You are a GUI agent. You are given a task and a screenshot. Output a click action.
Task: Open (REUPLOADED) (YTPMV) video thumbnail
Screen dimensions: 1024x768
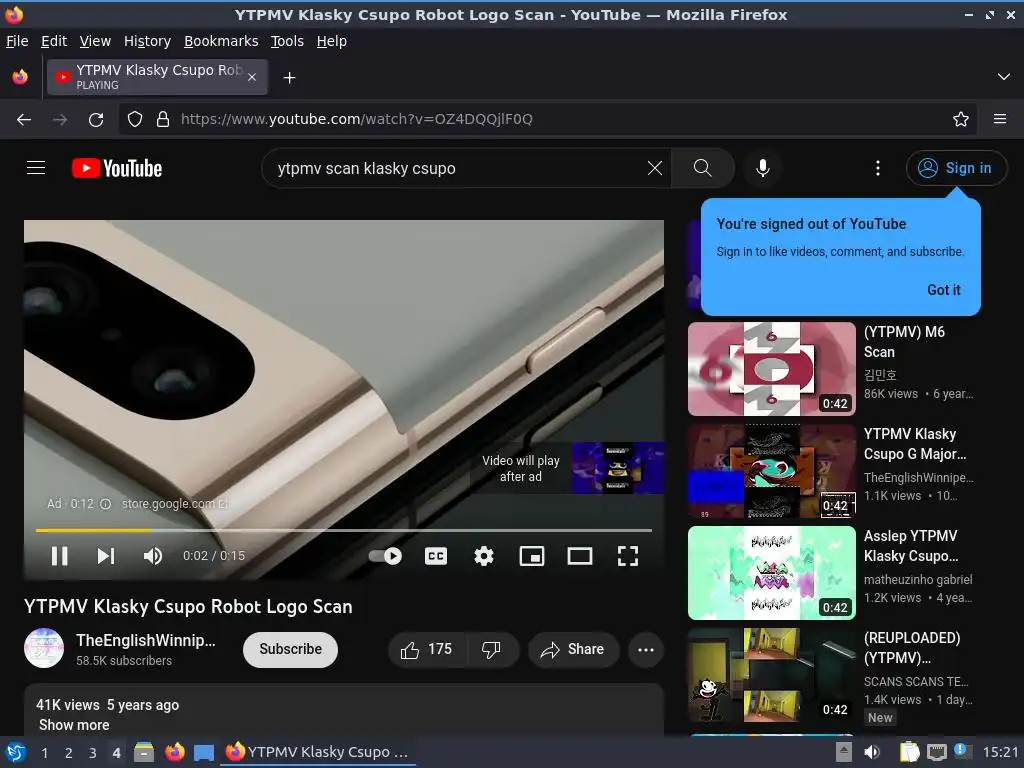[771, 675]
